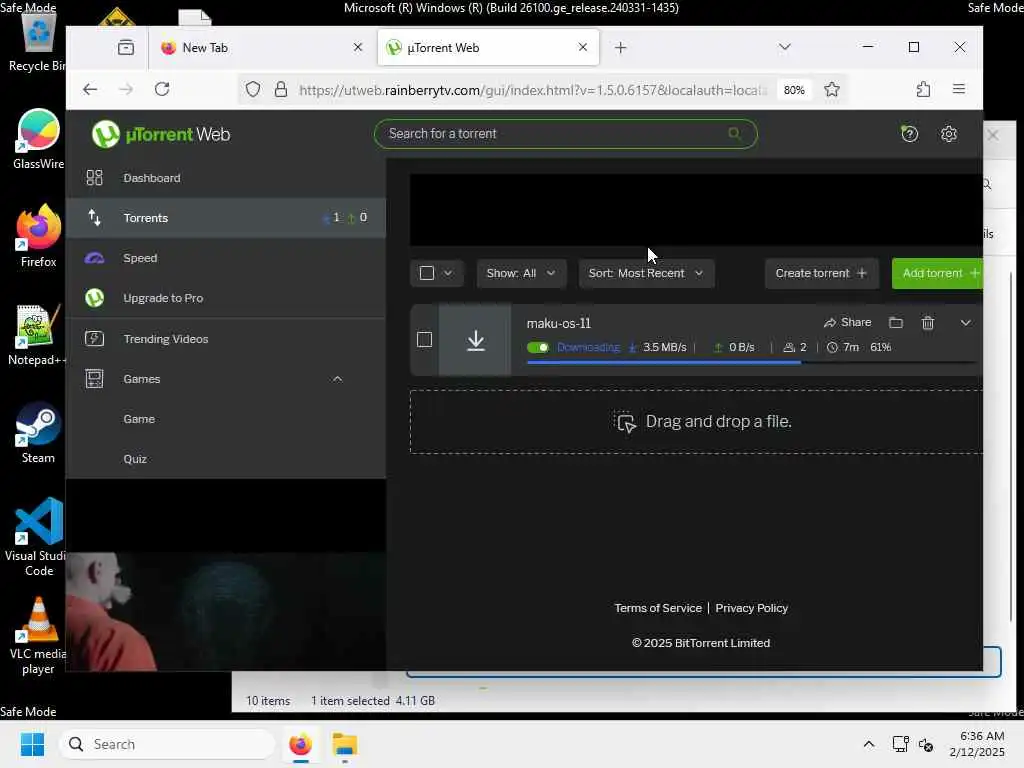Click the tracking protection shield icon
Viewport: 1024px width, 768px height.
tap(253, 89)
